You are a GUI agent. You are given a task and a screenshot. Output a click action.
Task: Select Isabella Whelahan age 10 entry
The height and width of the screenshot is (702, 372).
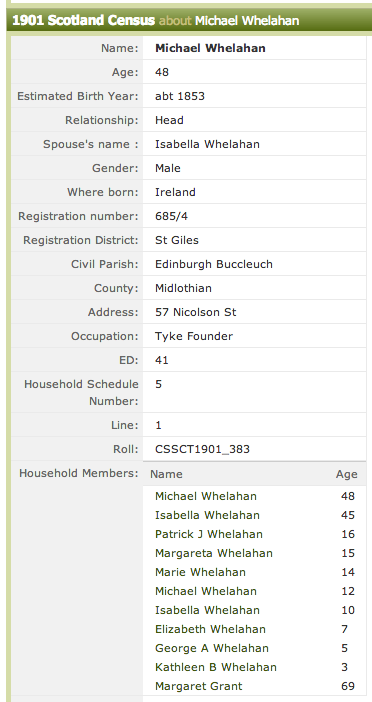[207, 610]
